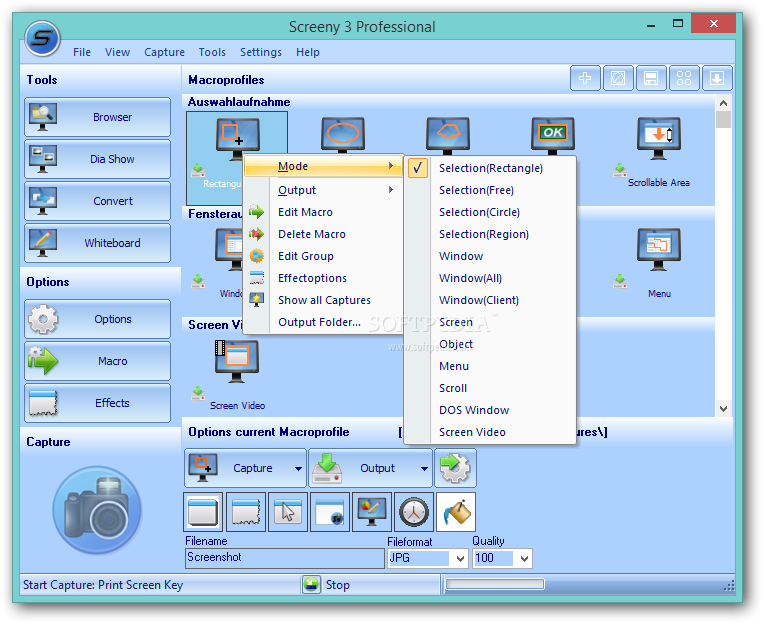This screenshot has height=623, width=763.
Task: Click the status bar progress bar
Action: [494, 584]
